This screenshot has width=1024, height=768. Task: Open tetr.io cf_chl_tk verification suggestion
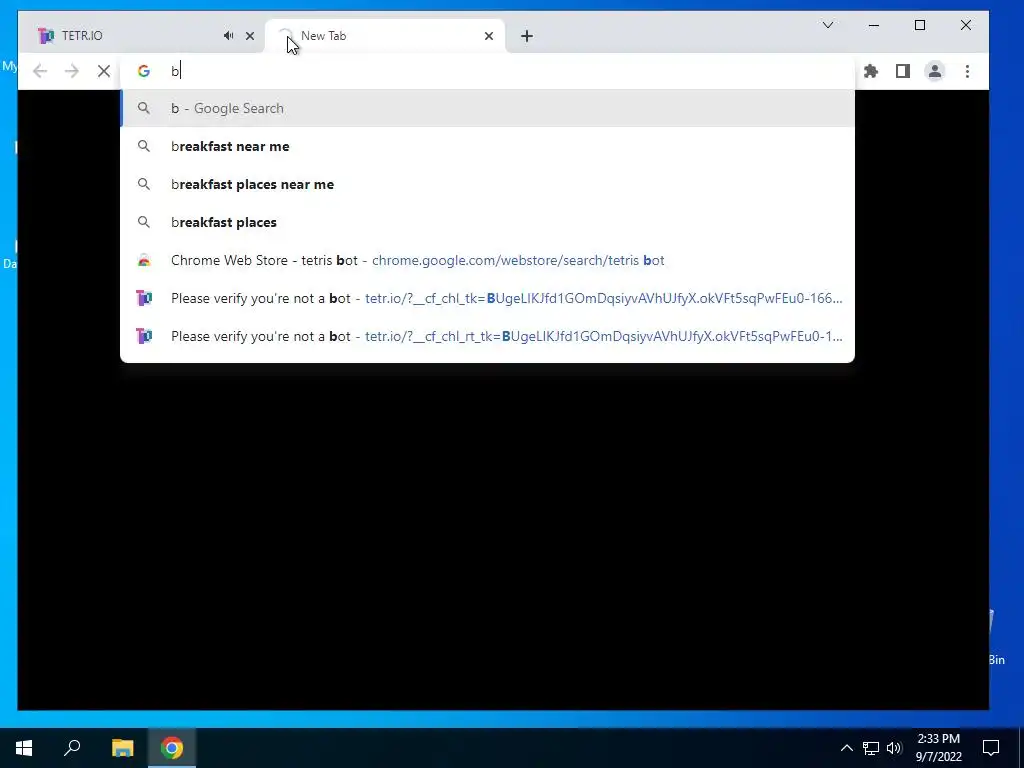[487, 298]
